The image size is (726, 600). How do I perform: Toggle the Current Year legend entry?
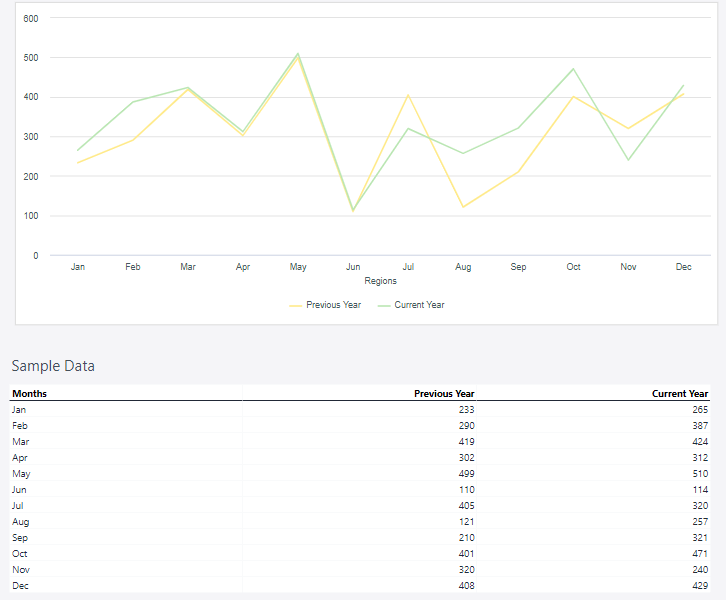coord(419,305)
